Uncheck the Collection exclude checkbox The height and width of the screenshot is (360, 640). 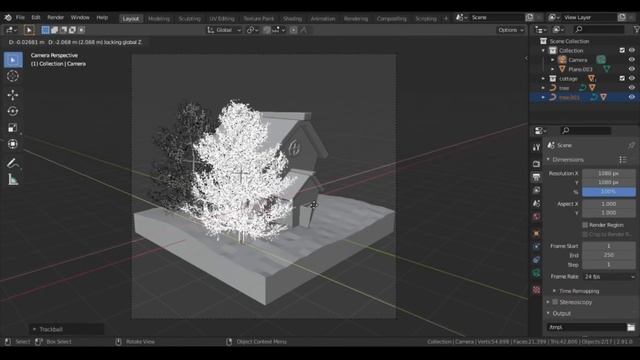coord(622,50)
